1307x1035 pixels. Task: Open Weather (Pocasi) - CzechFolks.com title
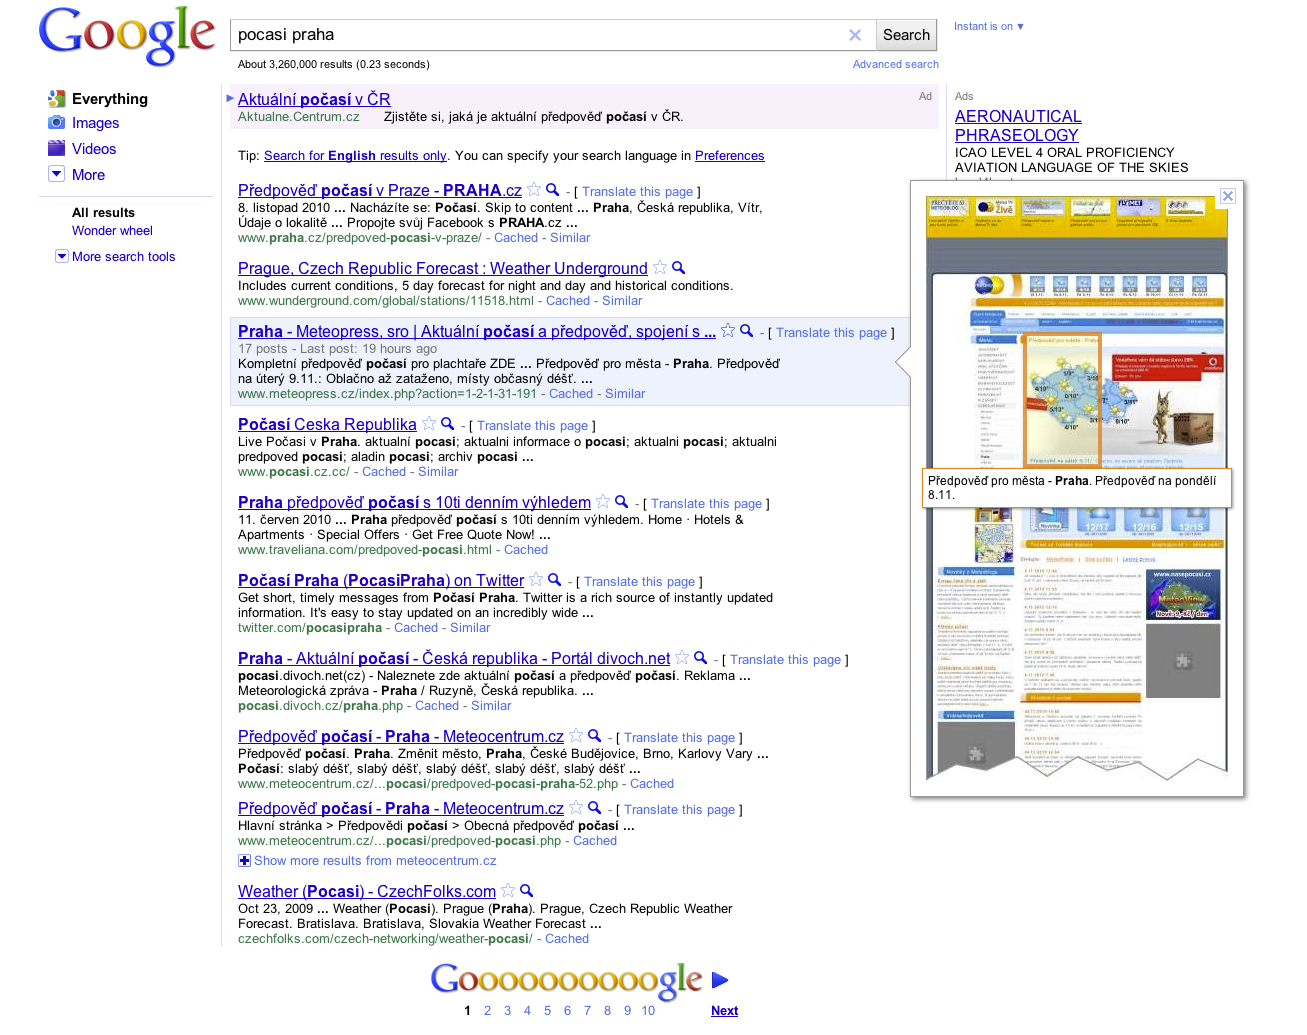click(367, 891)
